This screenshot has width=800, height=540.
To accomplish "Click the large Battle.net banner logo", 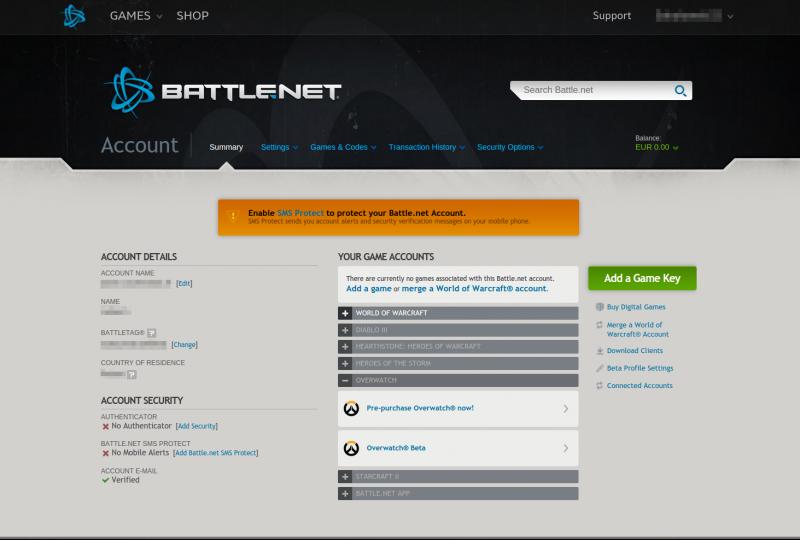I will 223,91.
